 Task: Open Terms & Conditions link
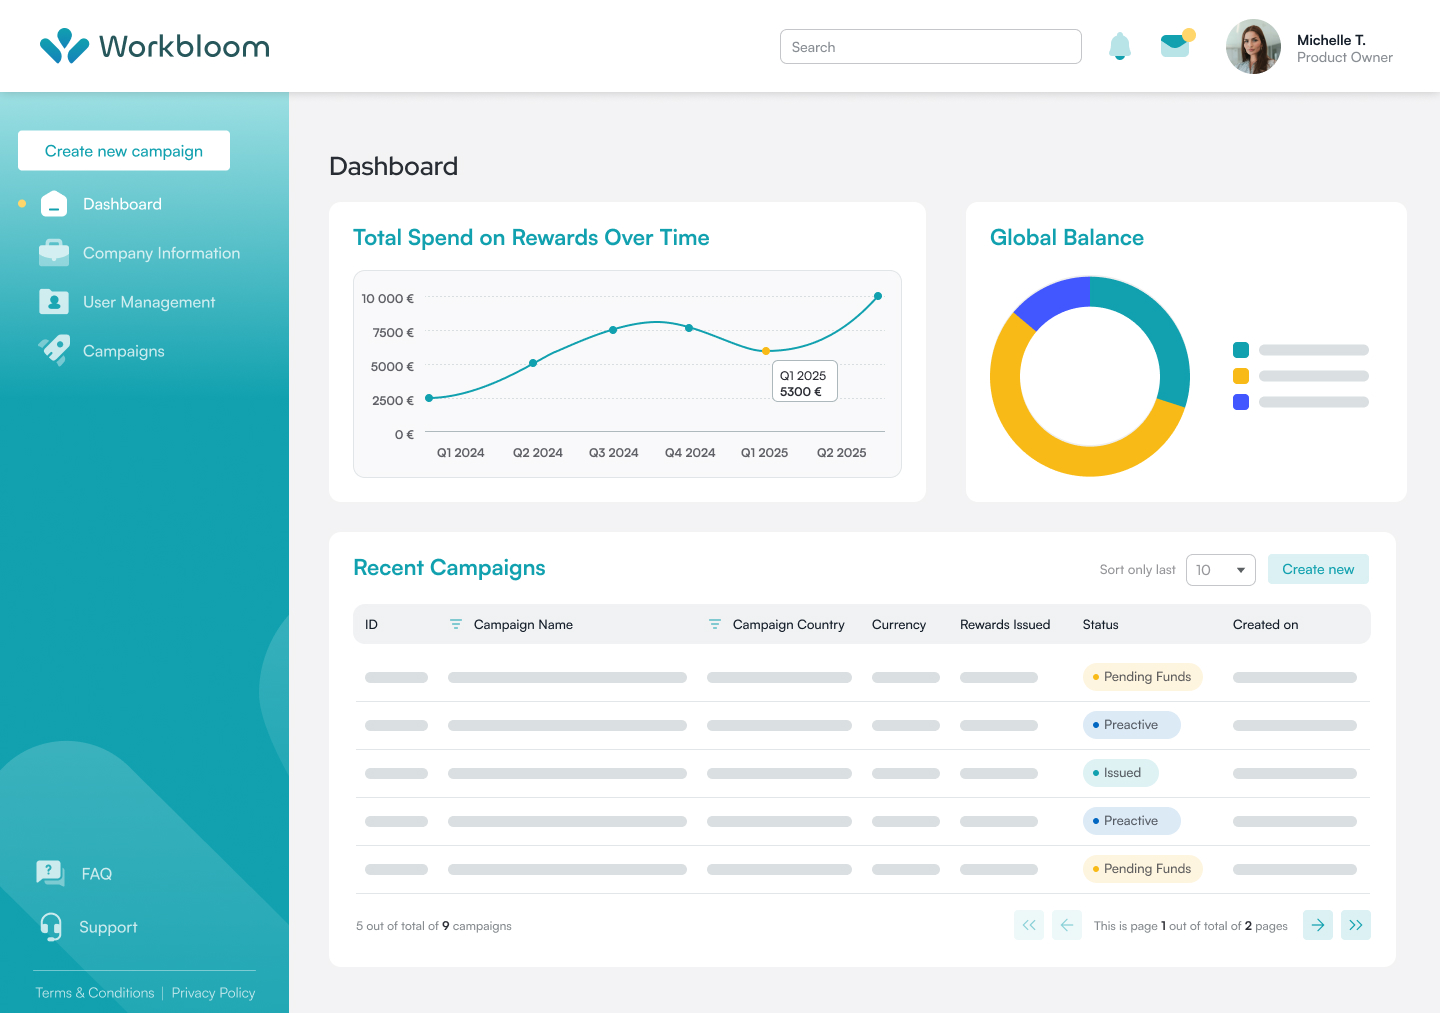(95, 993)
